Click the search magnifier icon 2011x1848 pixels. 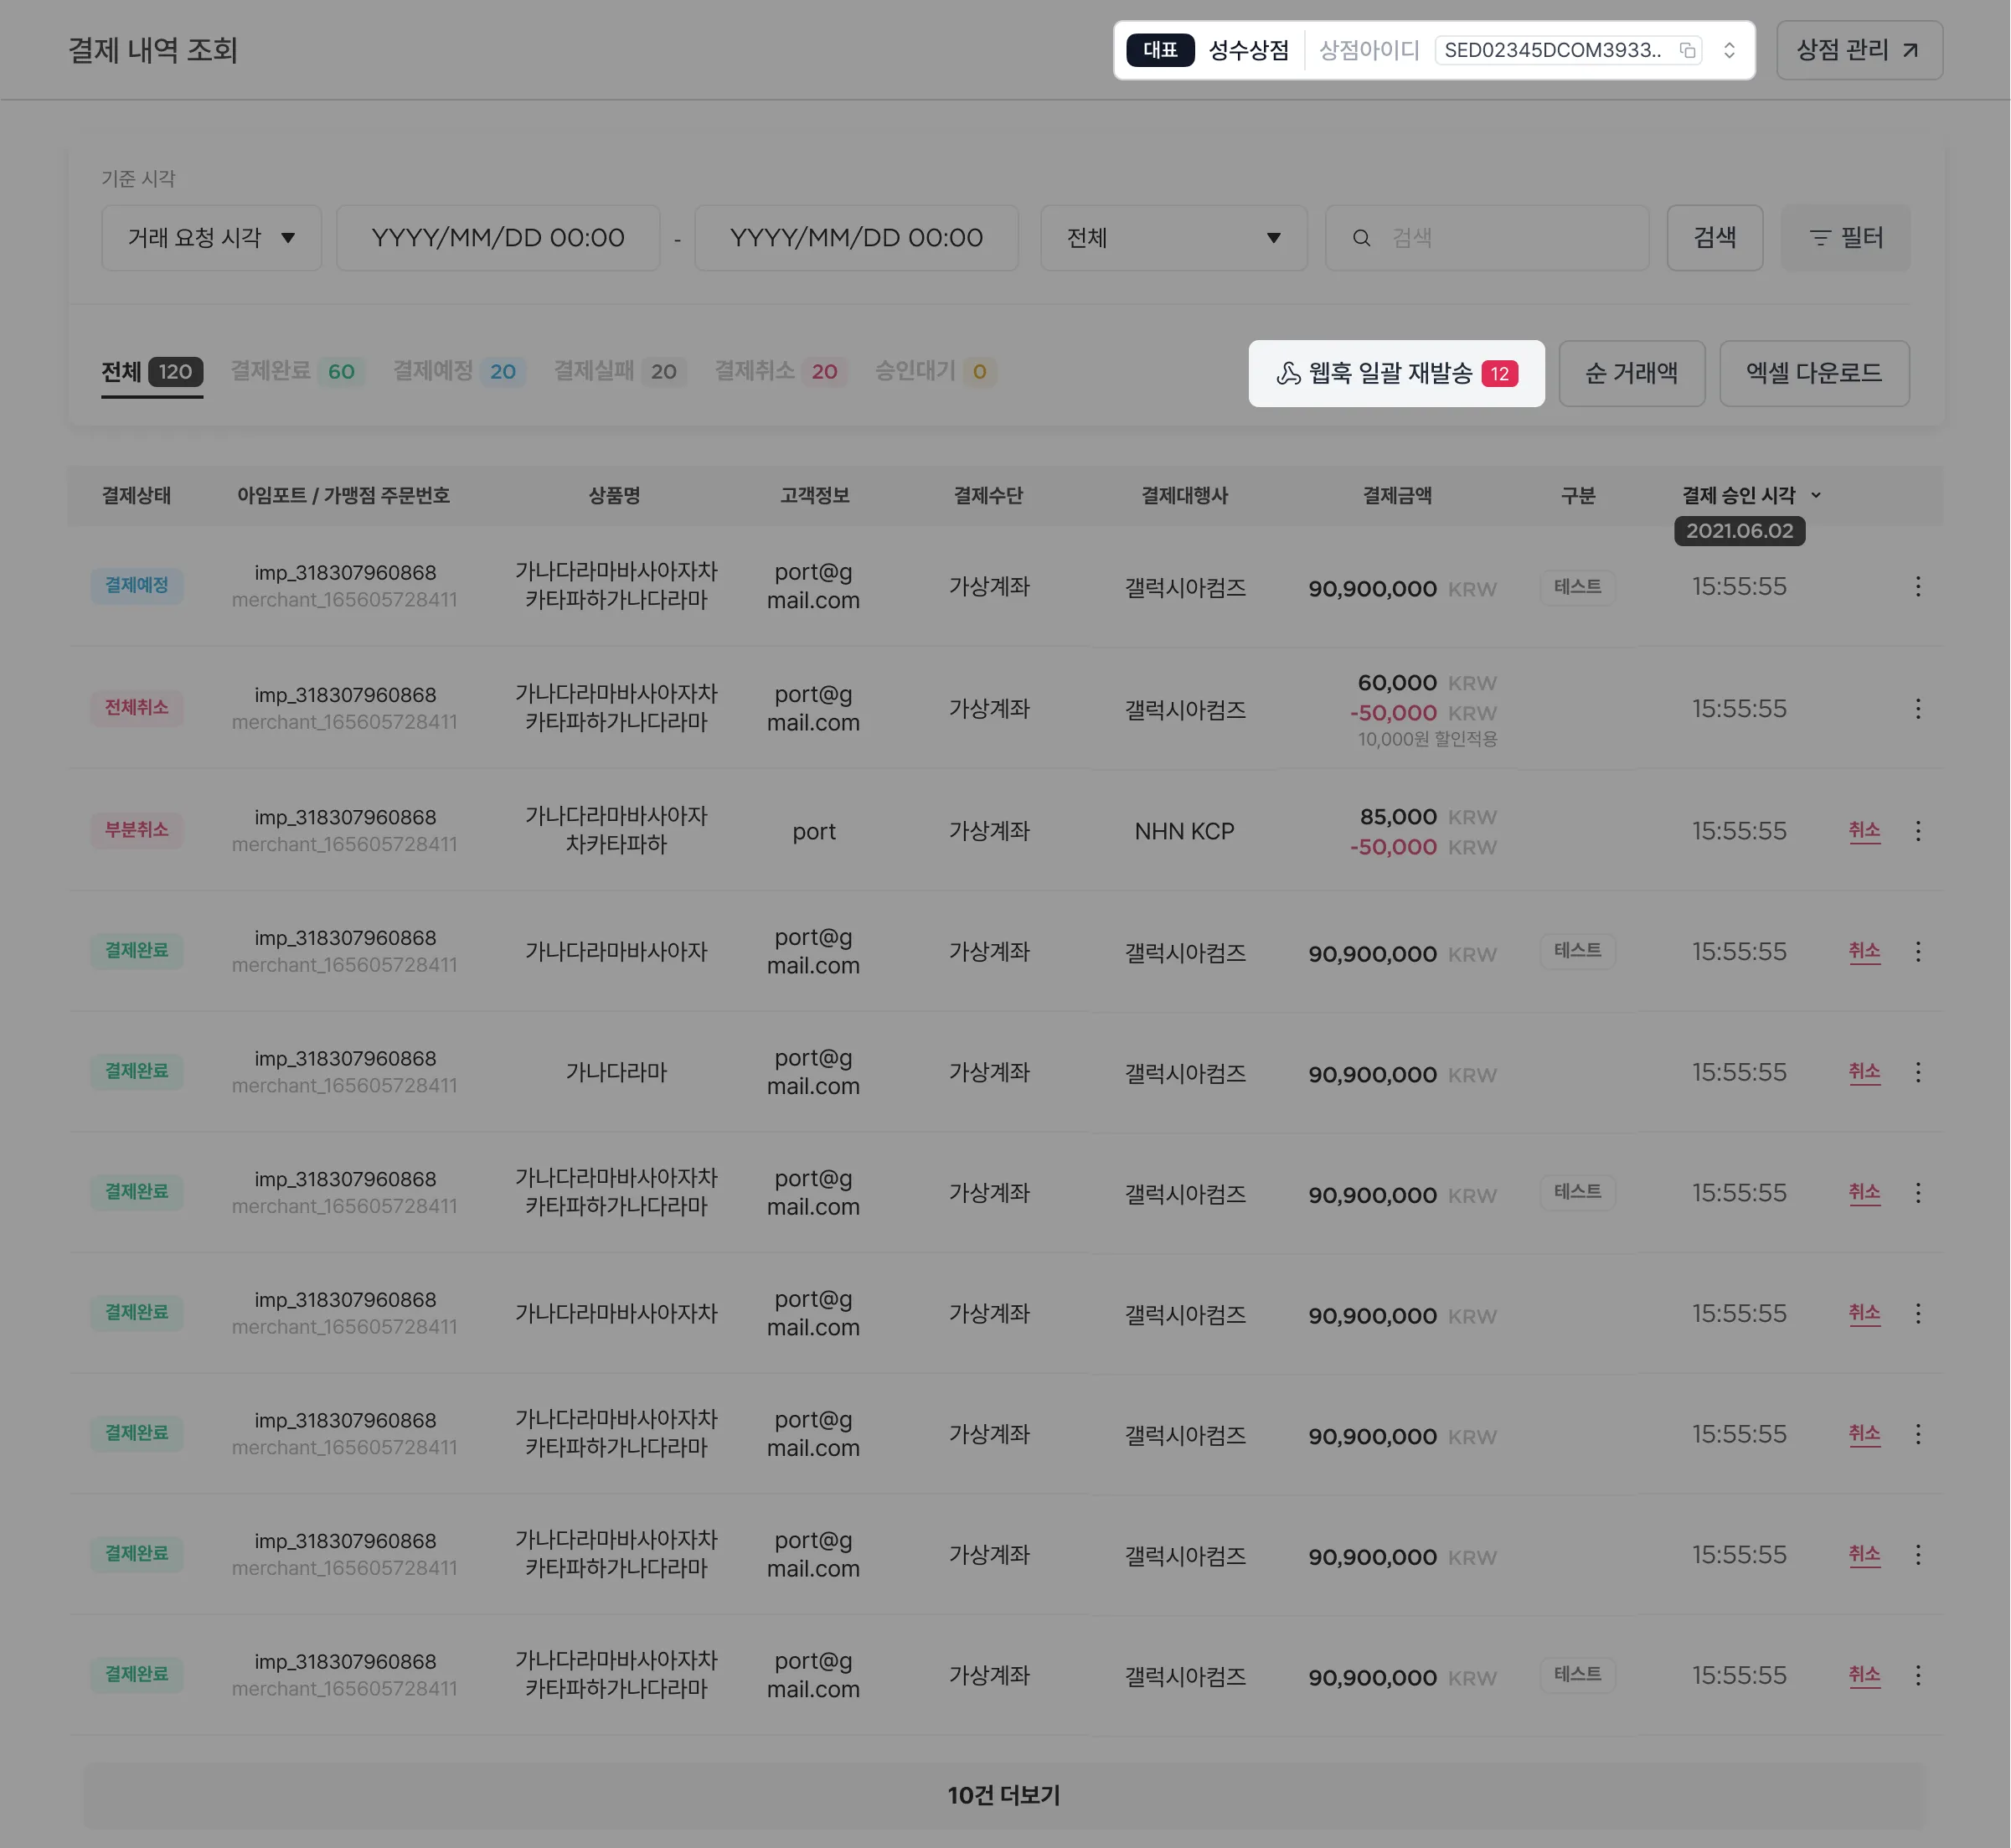(x=1361, y=238)
